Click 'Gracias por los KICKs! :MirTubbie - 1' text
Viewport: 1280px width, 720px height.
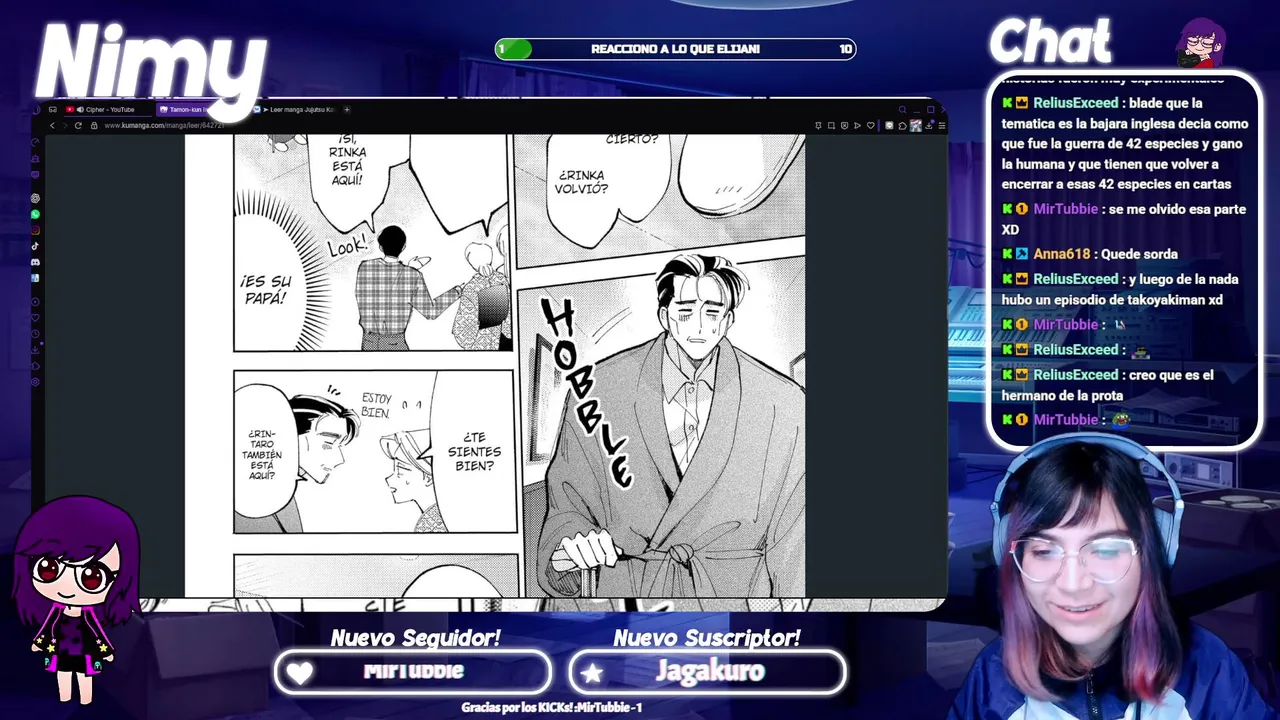point(551,707)
